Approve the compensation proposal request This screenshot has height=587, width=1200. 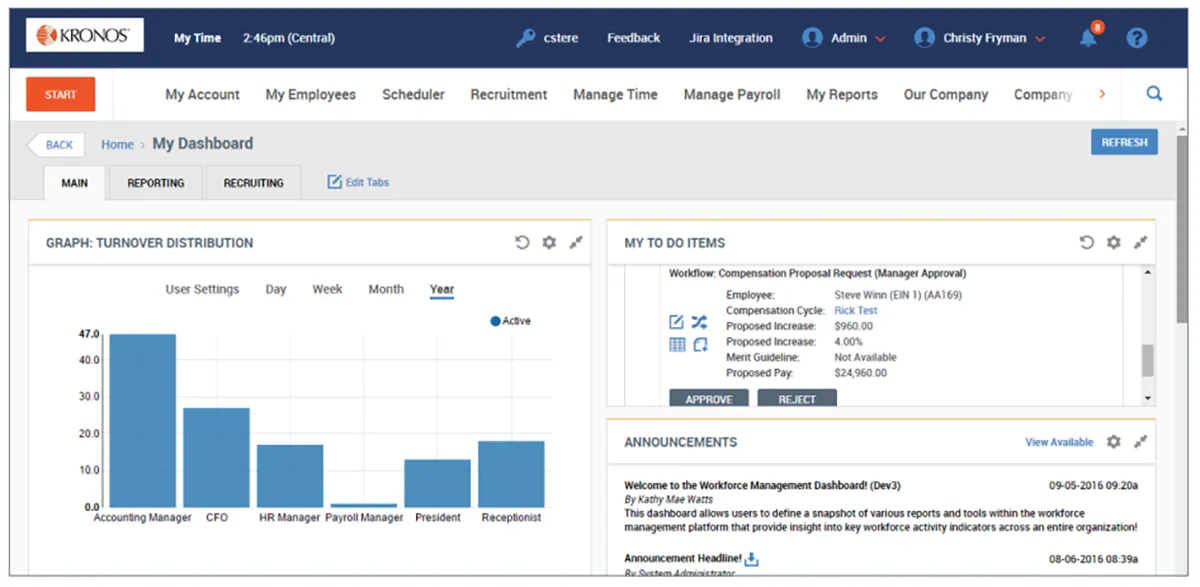[708, 399]
